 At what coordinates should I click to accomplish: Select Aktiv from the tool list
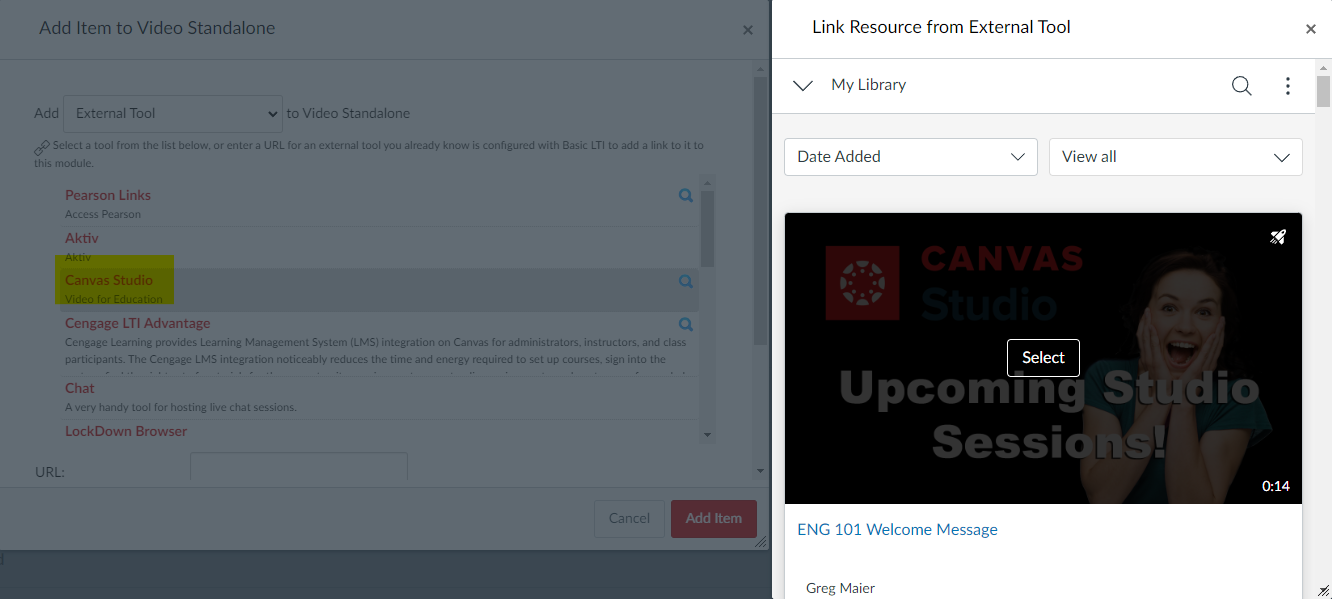[x=82, y=238]
